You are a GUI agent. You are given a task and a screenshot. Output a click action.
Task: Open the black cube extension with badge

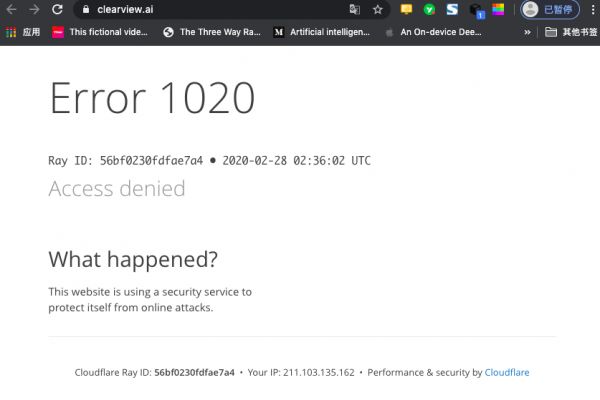click(476, 10)
